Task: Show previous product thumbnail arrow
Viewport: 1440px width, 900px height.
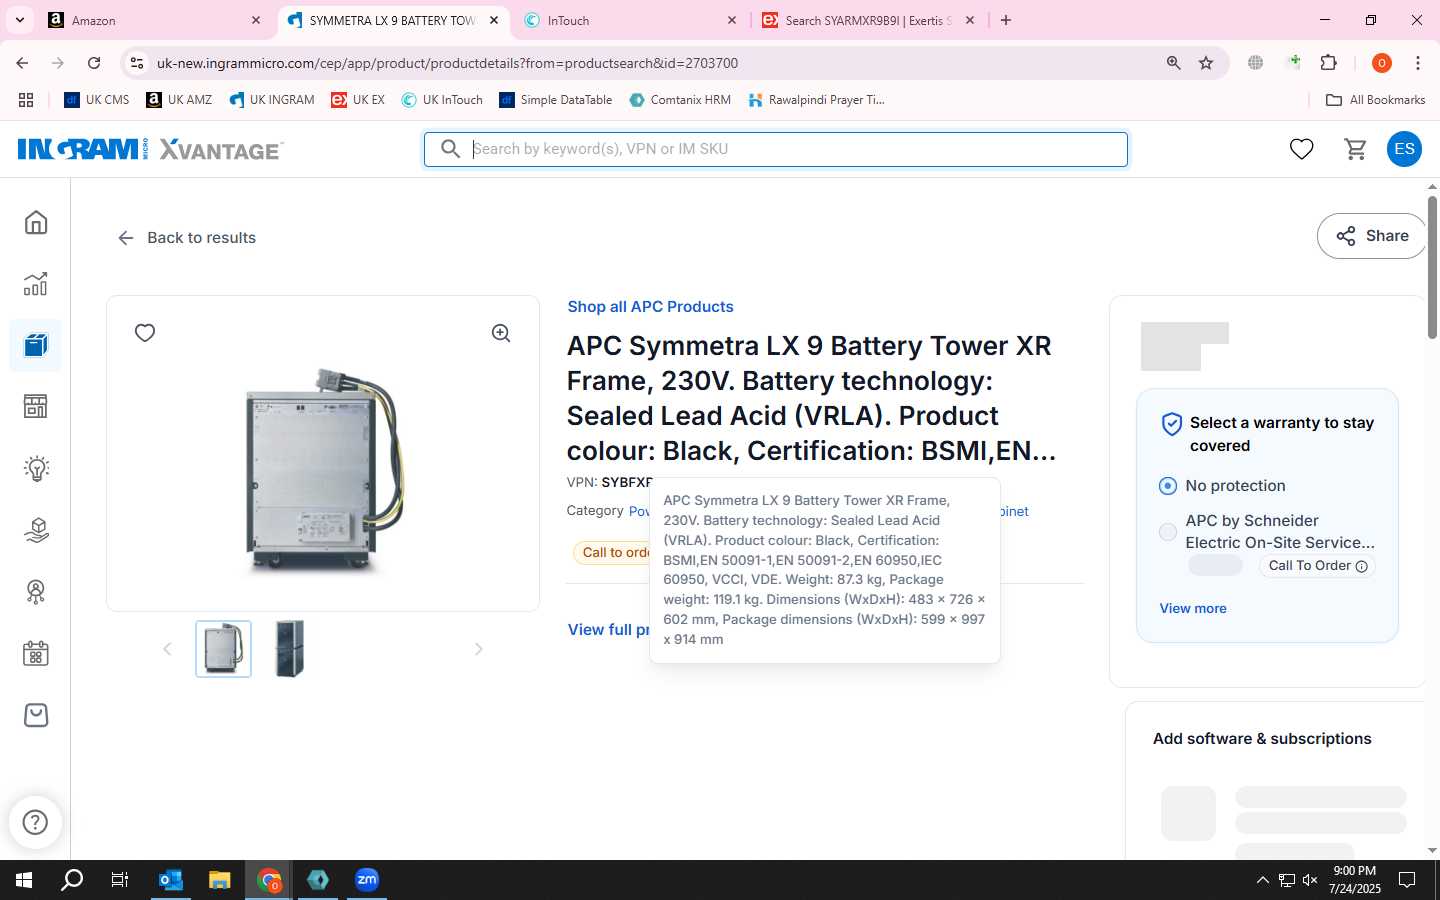Action: click(x=167, y=649)
